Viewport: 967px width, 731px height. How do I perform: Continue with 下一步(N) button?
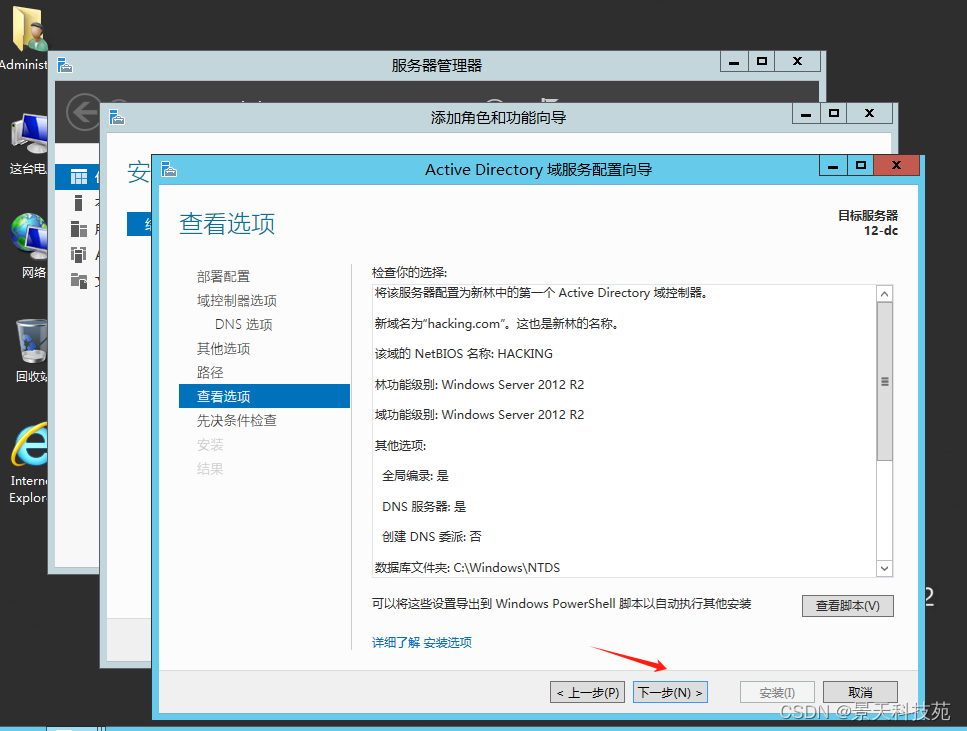pyautogui.click(x=670, y=692)
